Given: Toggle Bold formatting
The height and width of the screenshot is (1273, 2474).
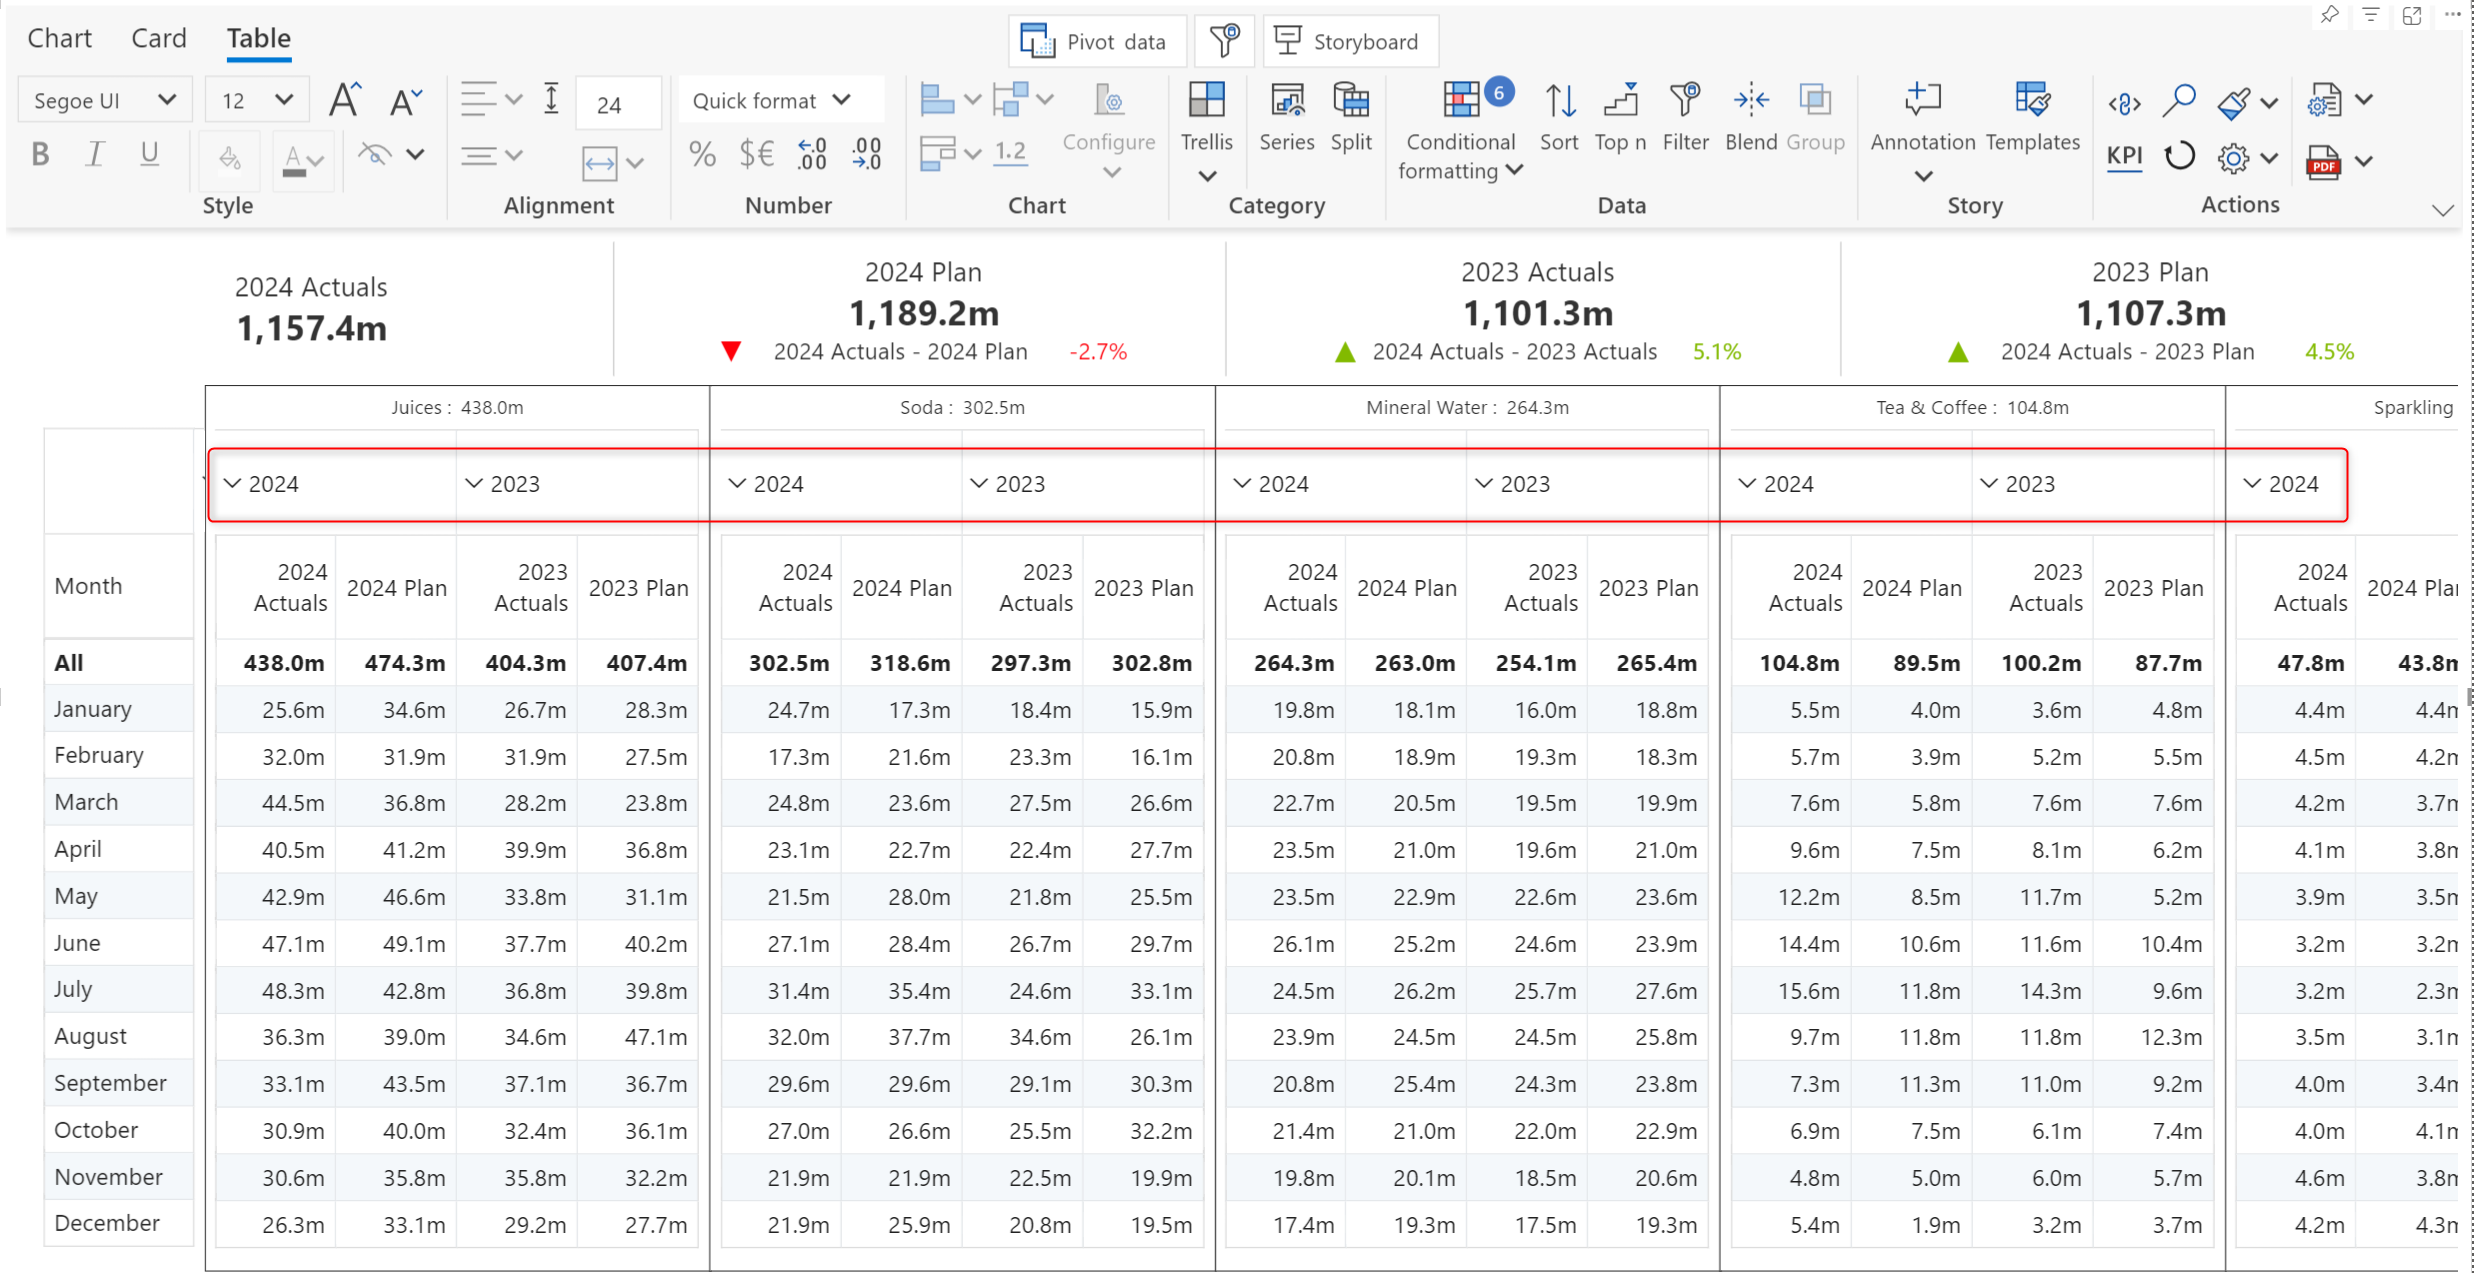Looking at the screenshot, I should coord(40,155).
